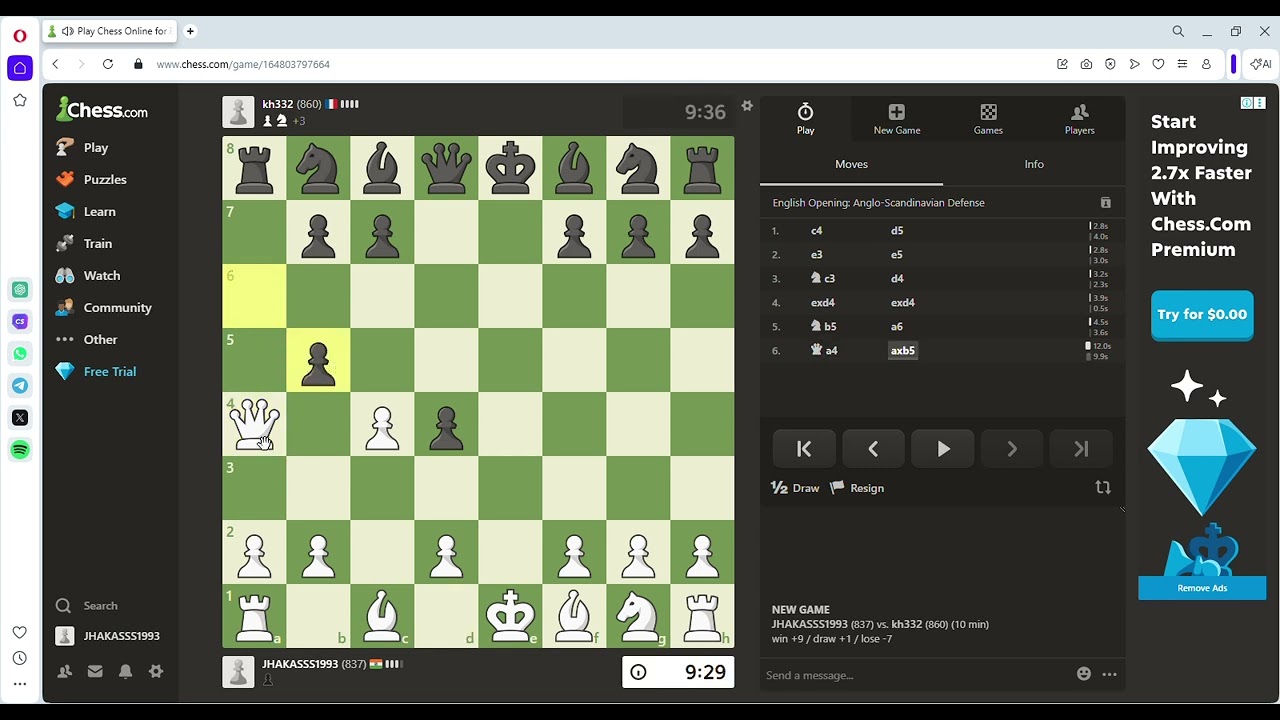The width and height of the screenshot is (1280, 720).
Task: Jump to the last move
Action: pos(1081,449)
